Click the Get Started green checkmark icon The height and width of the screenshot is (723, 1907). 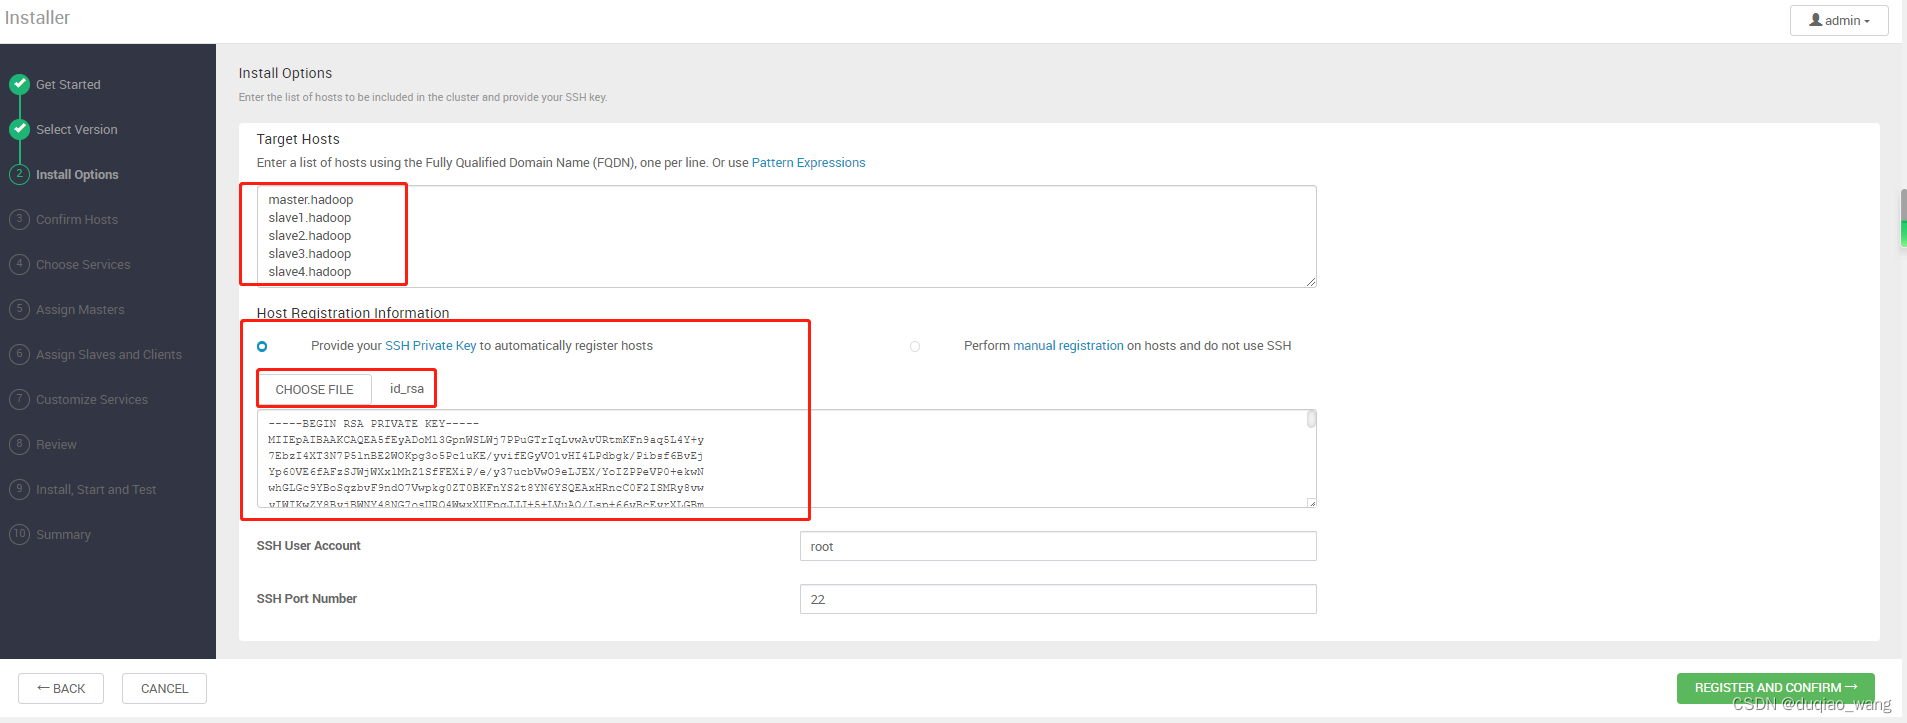[x=19, y=84]
